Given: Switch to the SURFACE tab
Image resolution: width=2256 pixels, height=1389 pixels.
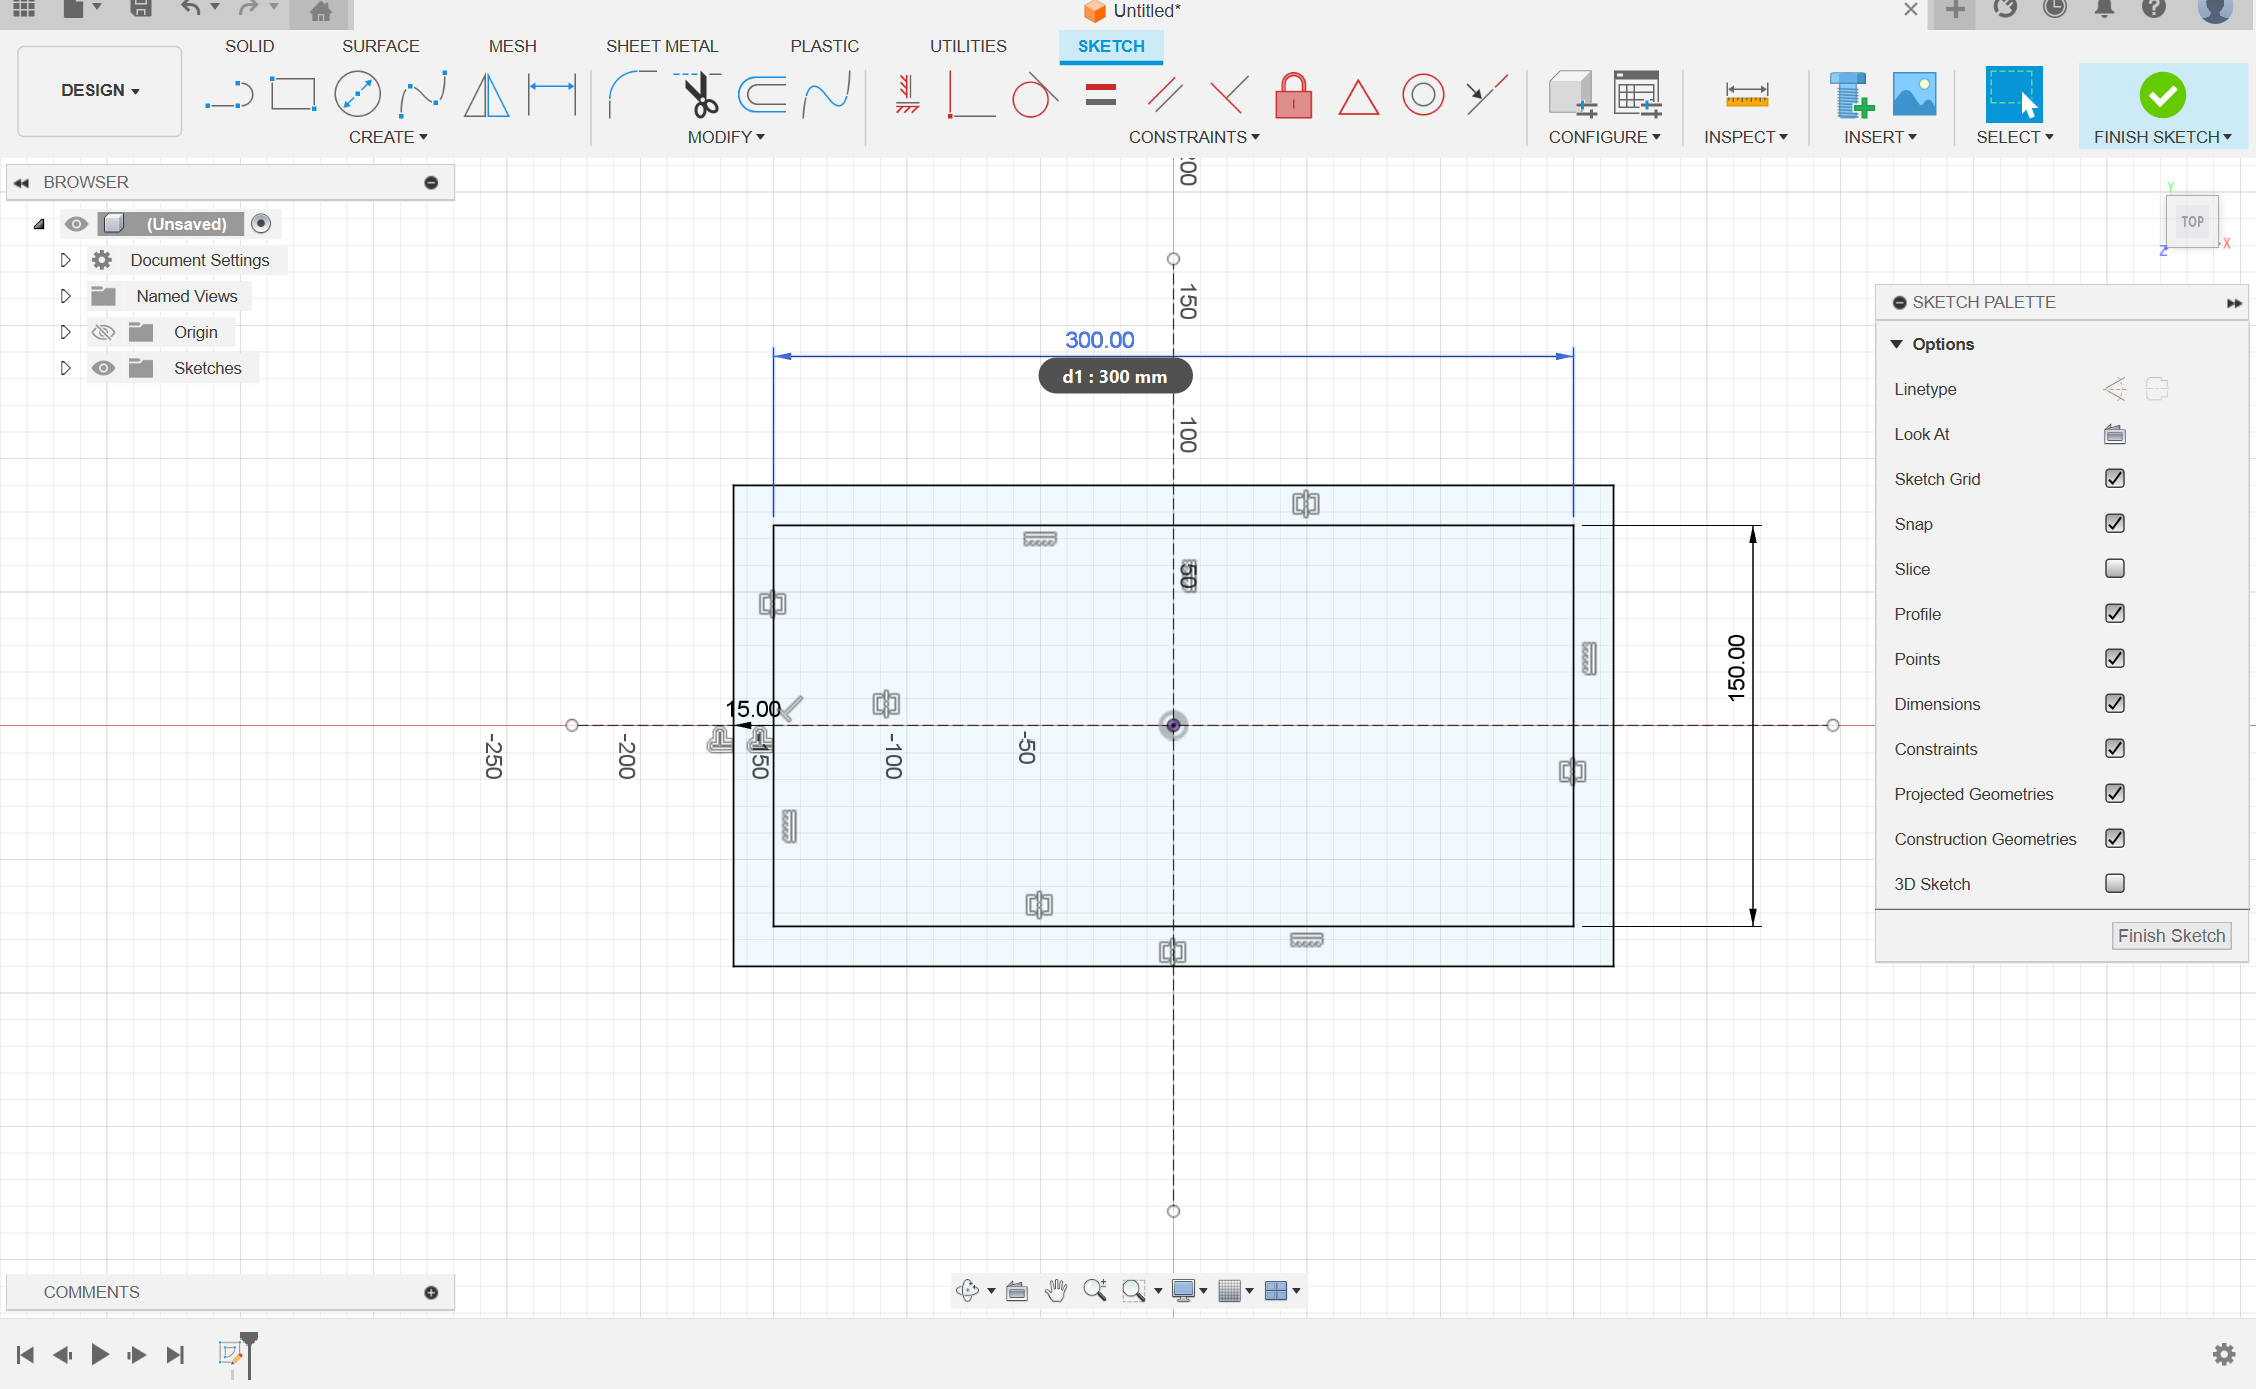Looking at the screenshot, I should 380,46.
